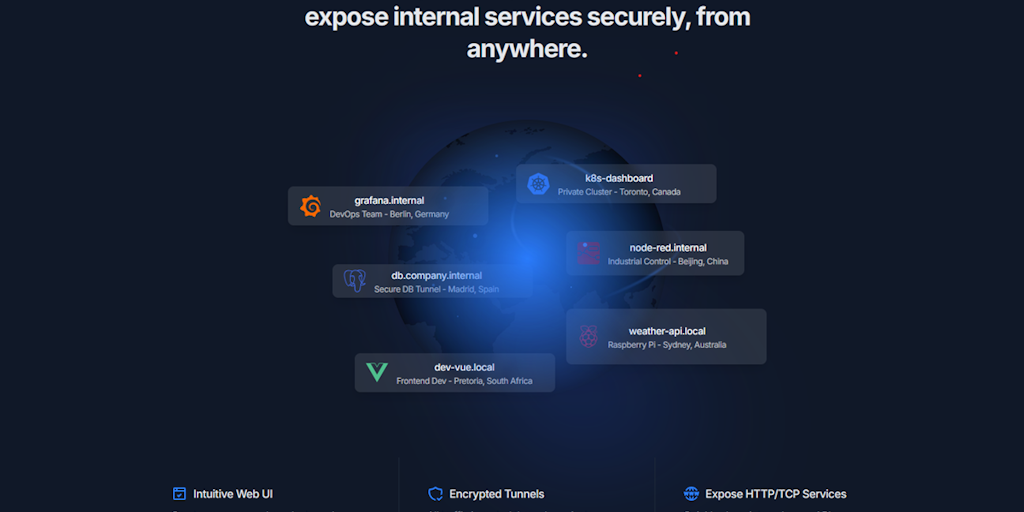Click the Encrypted Tunnels heading
Image resolution: width=1024 pixels, height=512 pixels.
click(496, 494)
